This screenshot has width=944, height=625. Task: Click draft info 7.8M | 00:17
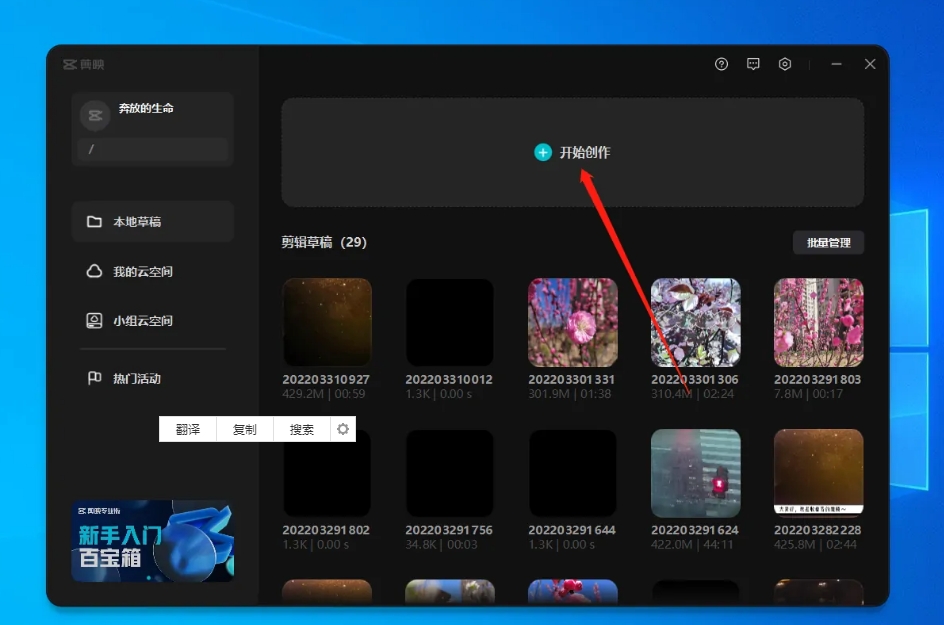click(x=808, y=394)
